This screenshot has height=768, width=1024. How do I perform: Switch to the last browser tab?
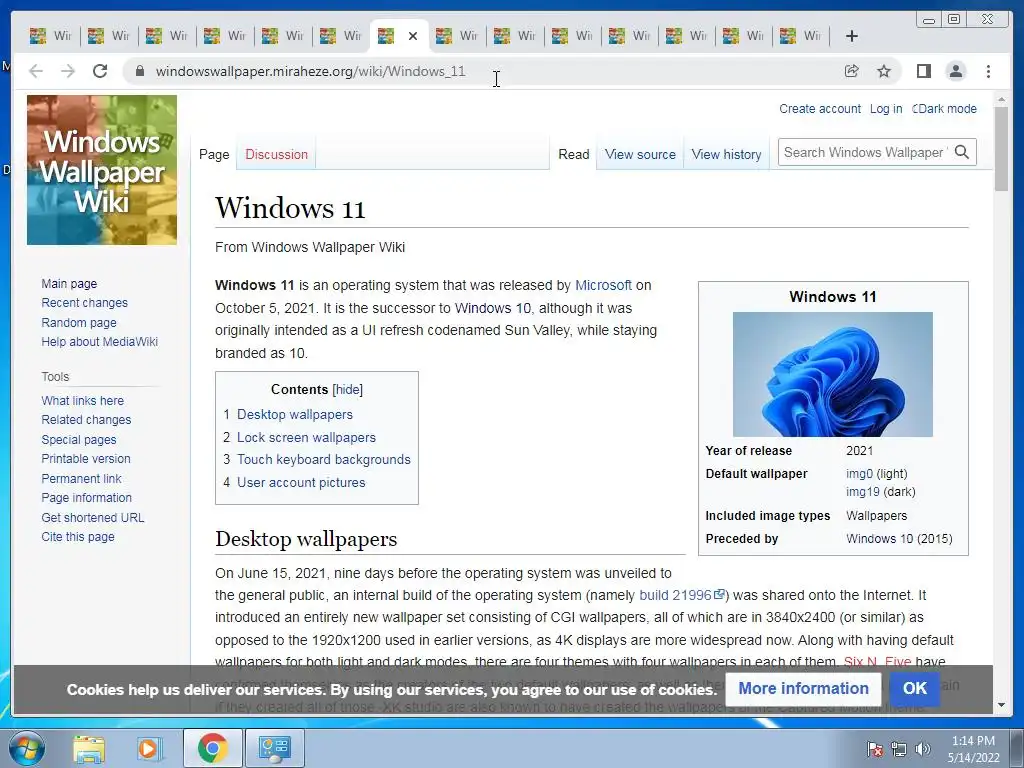point(801,36)
